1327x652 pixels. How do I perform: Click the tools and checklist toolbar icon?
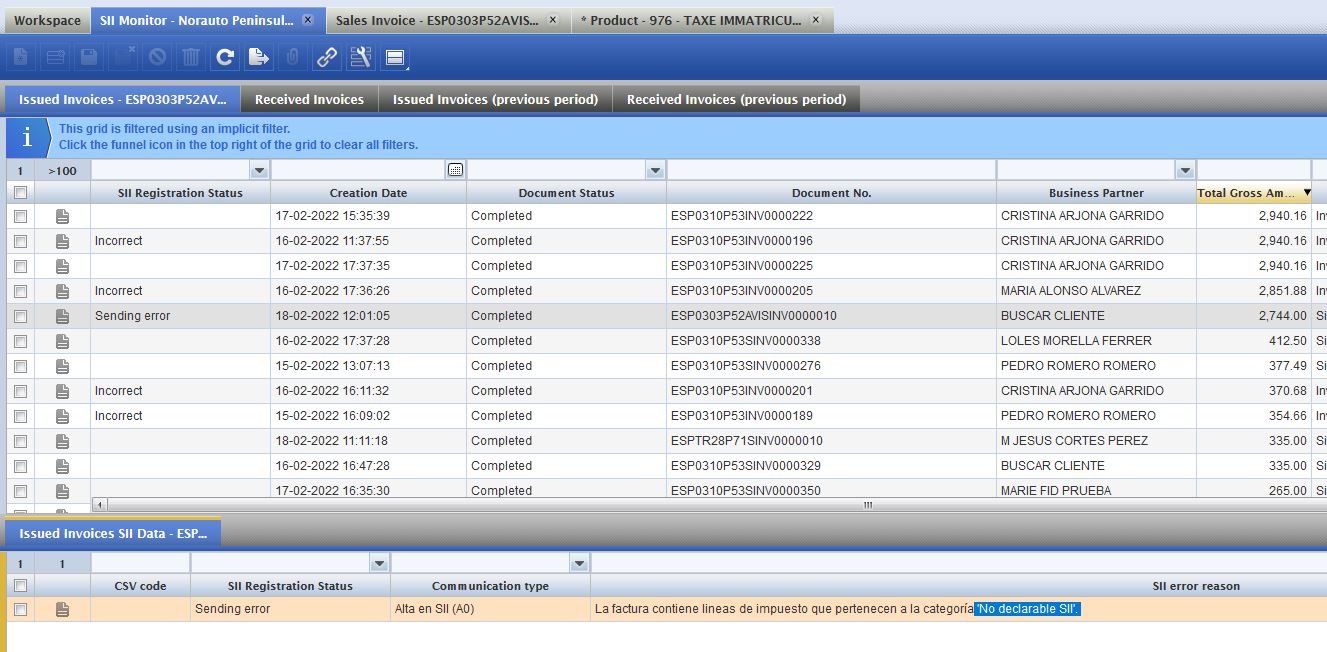click(x=361, y=58)
